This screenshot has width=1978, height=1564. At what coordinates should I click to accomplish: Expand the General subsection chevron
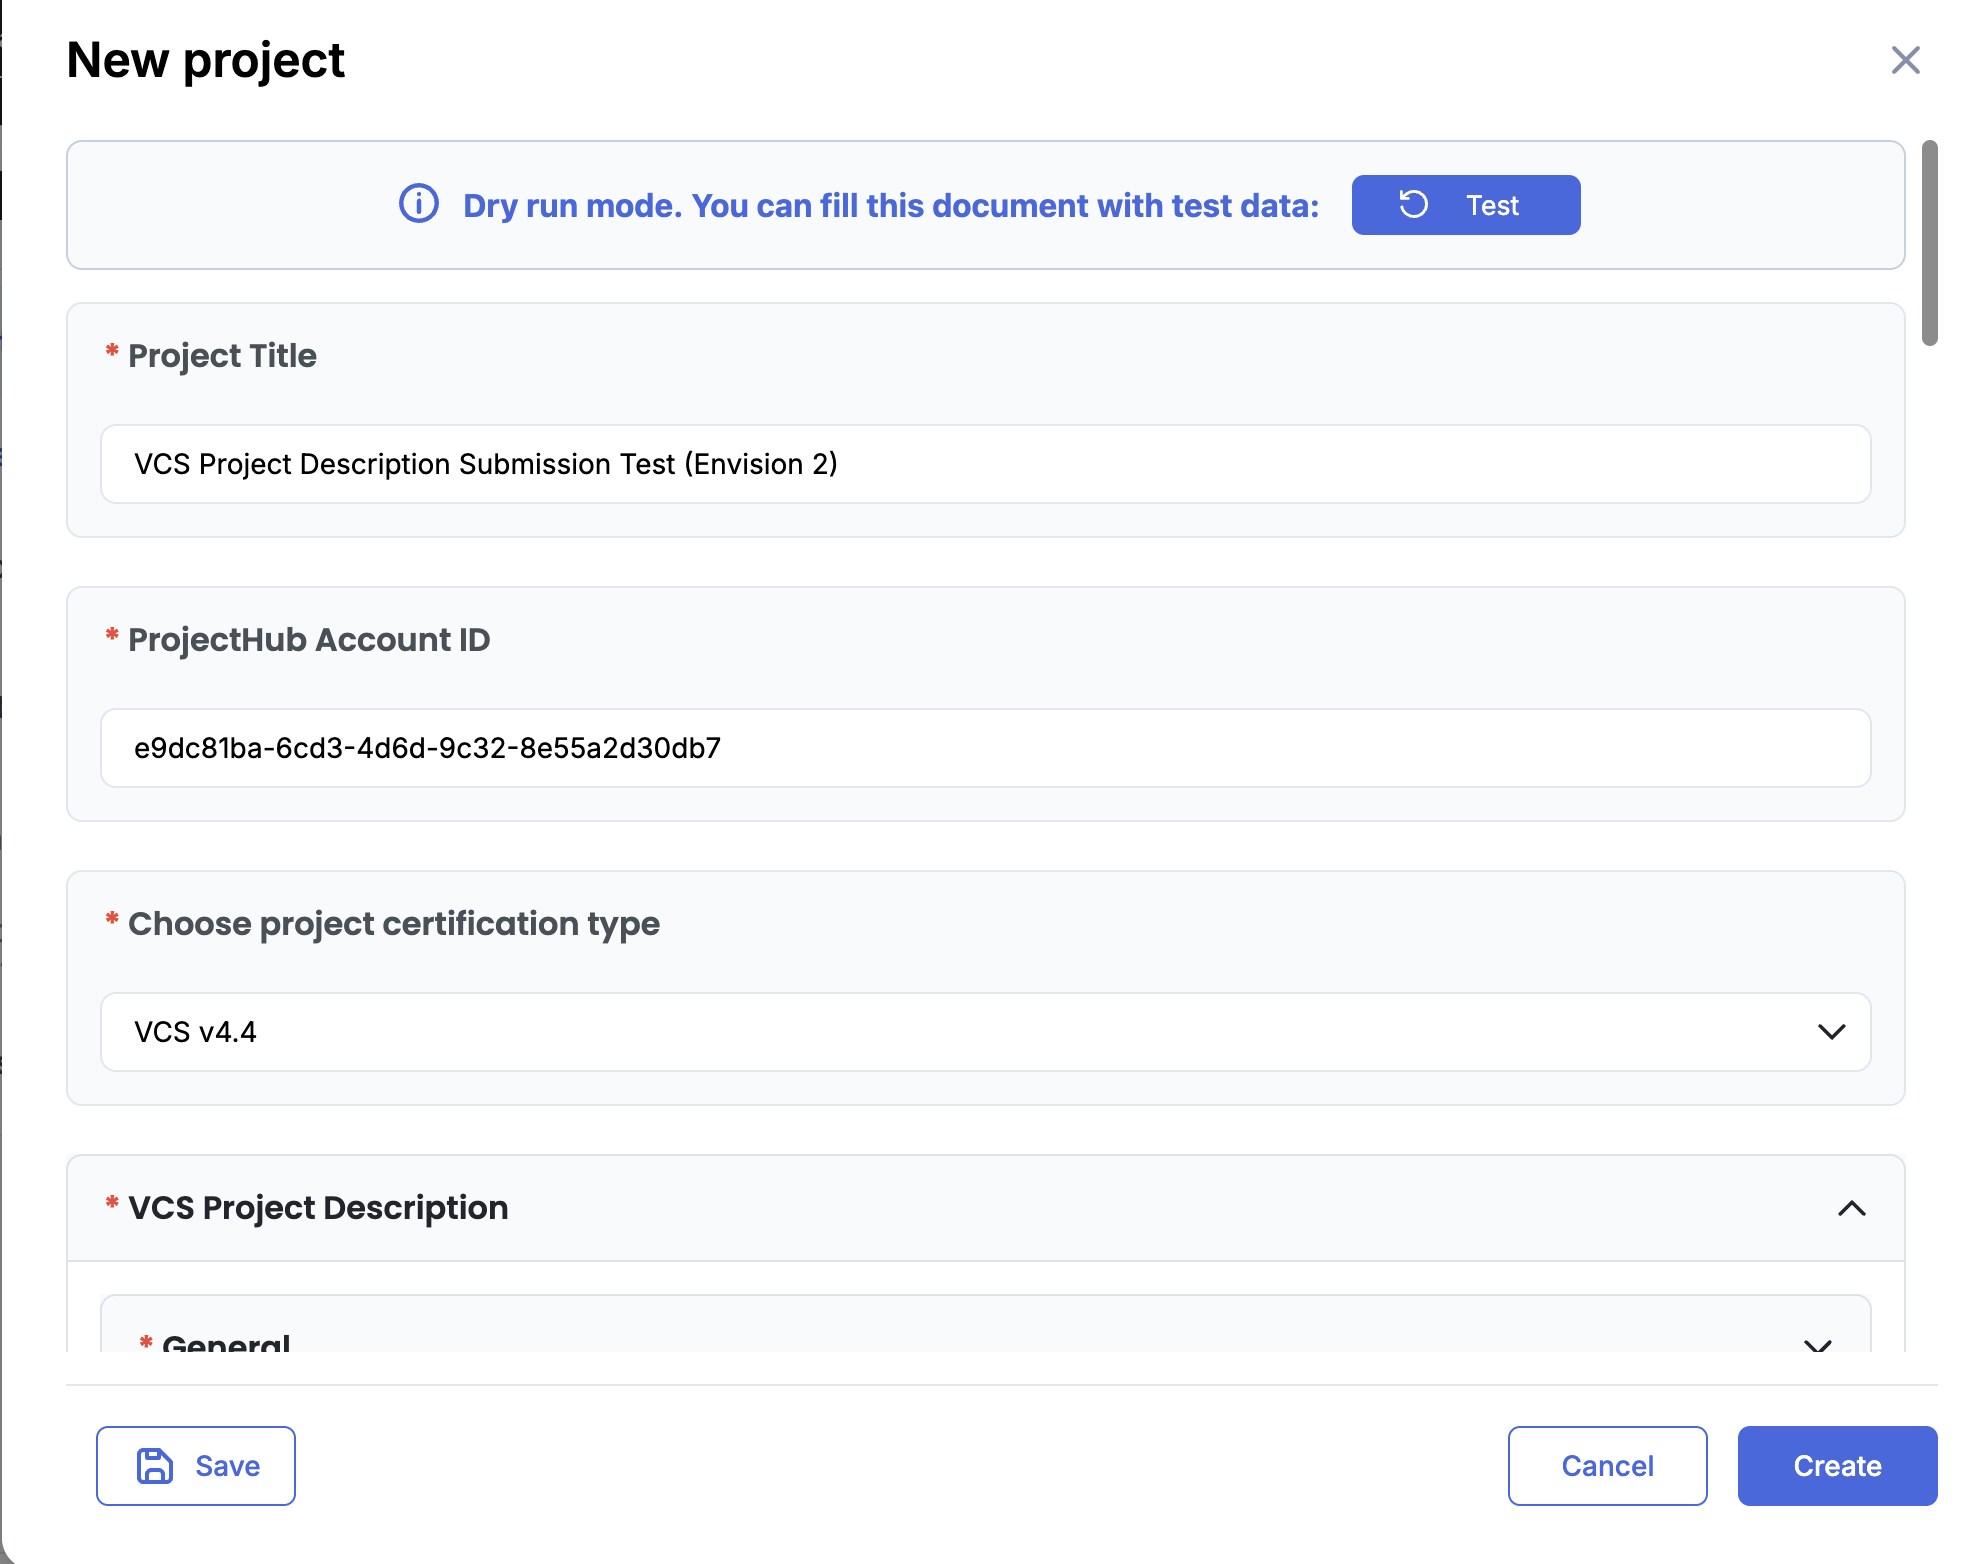[x=1817, y=1344]
